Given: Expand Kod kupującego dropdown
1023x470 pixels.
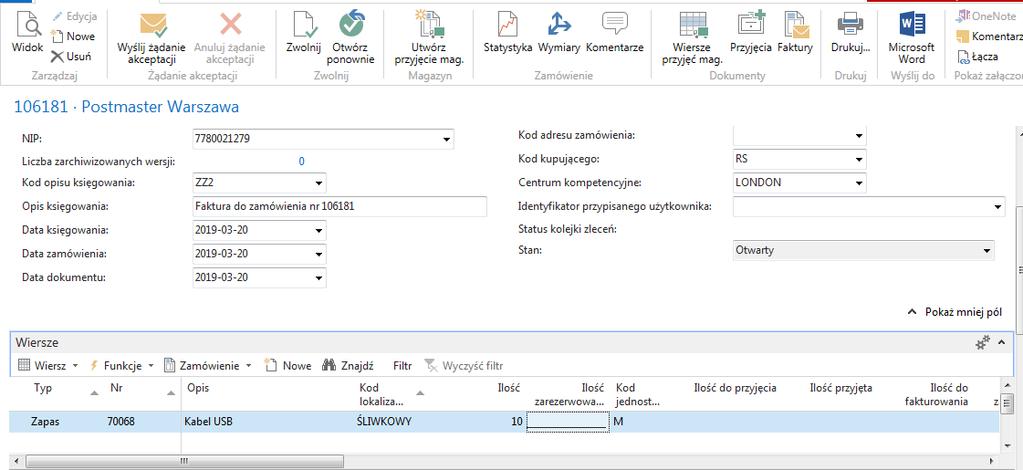Looking at the screenshot, I should pyautogui.click(x=859, y=159).
